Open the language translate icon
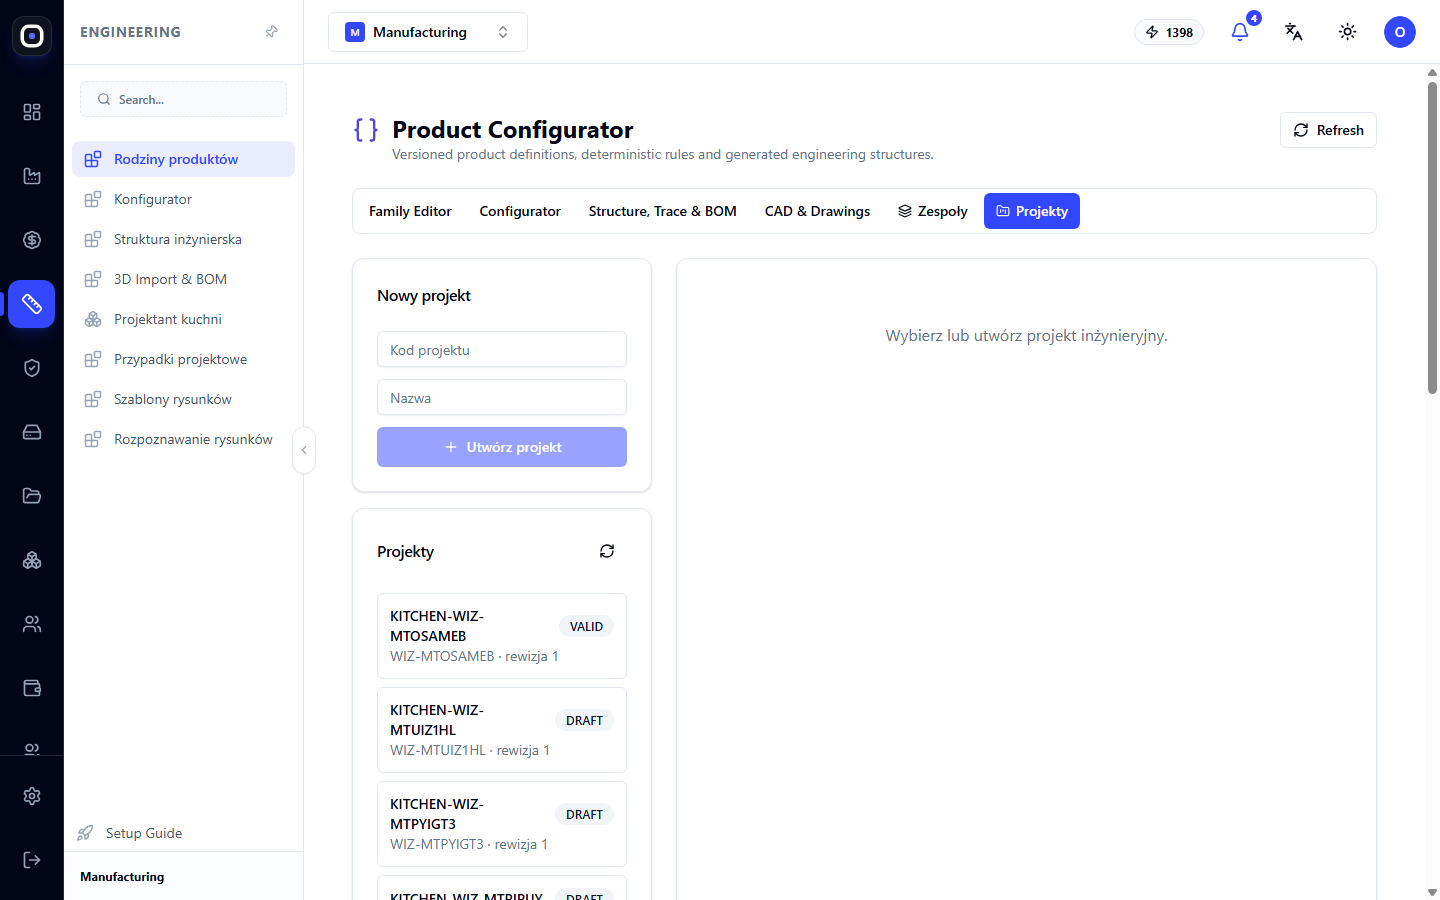The image size is (1440, 900). click(x=1294, y=32)
